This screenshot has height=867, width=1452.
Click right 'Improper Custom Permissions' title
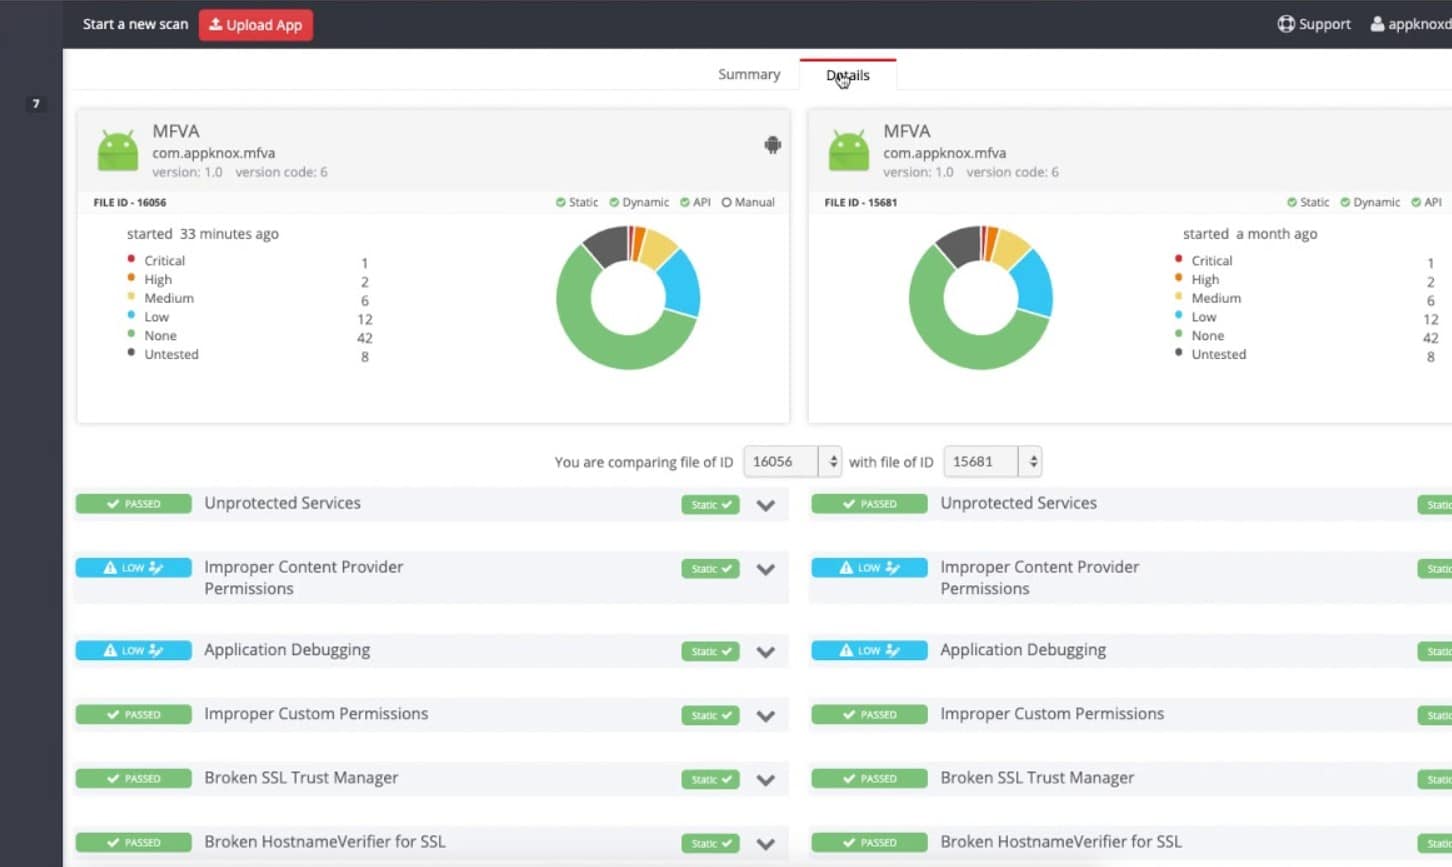click(1052, 714)
